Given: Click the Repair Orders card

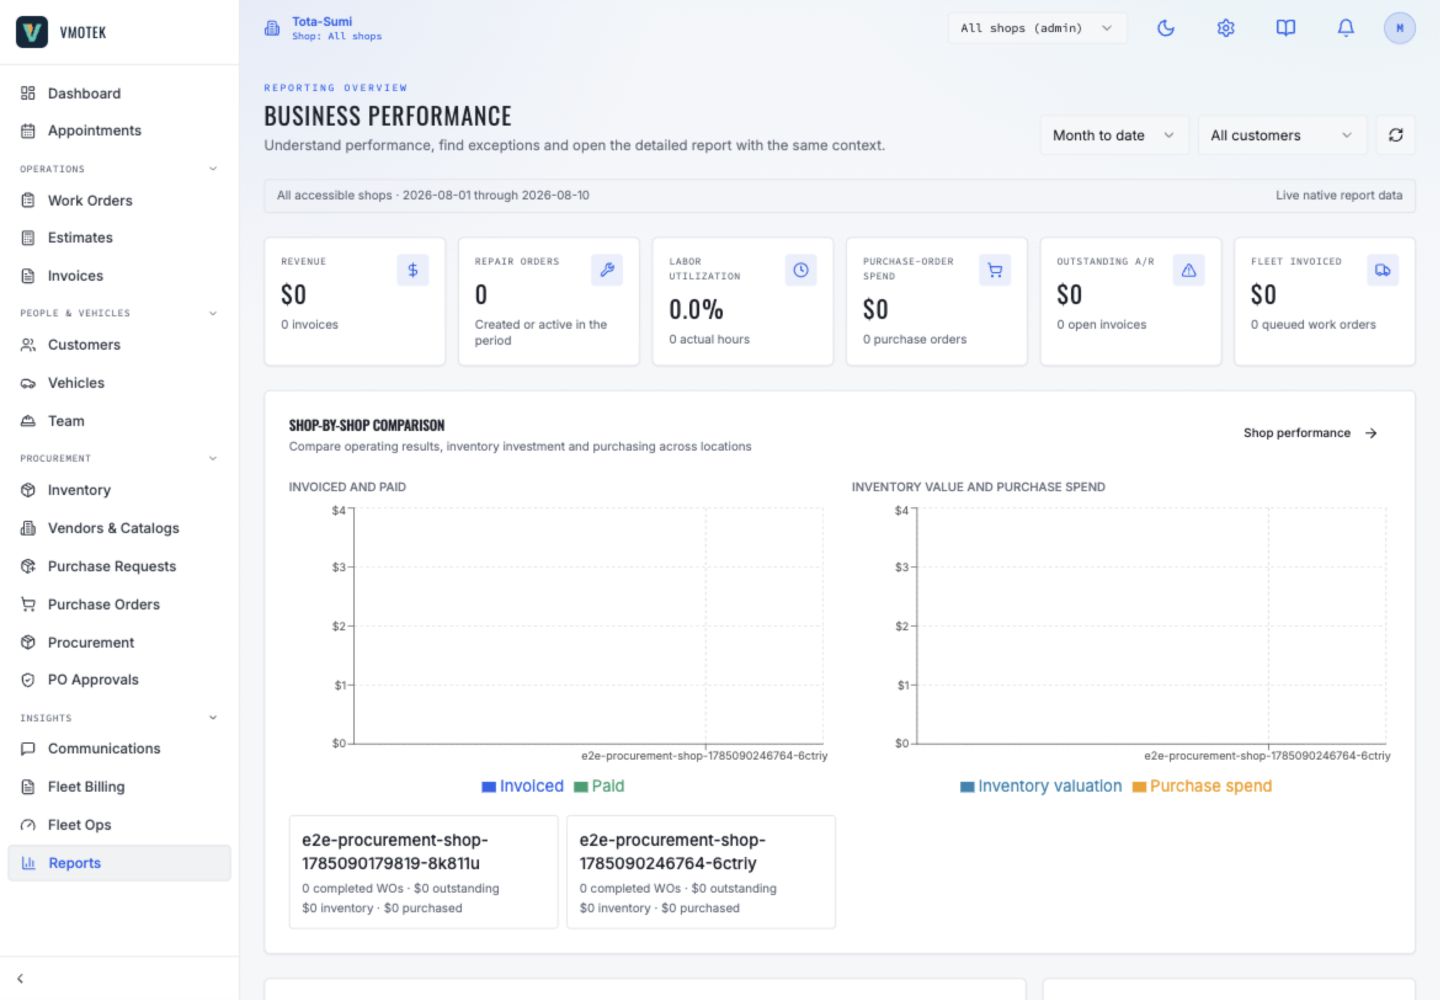Looking at the screenshot, I should pyautogui.click(x=549, y=301).
